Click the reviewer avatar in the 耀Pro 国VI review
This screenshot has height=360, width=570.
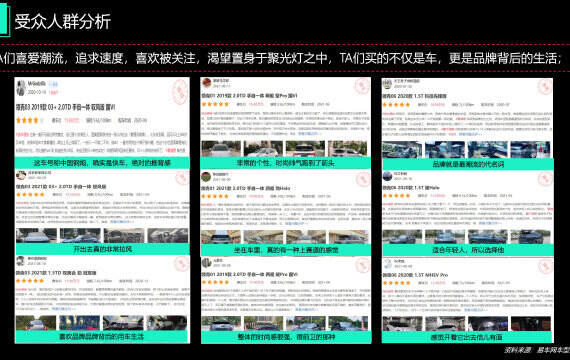tap(206, 263)
